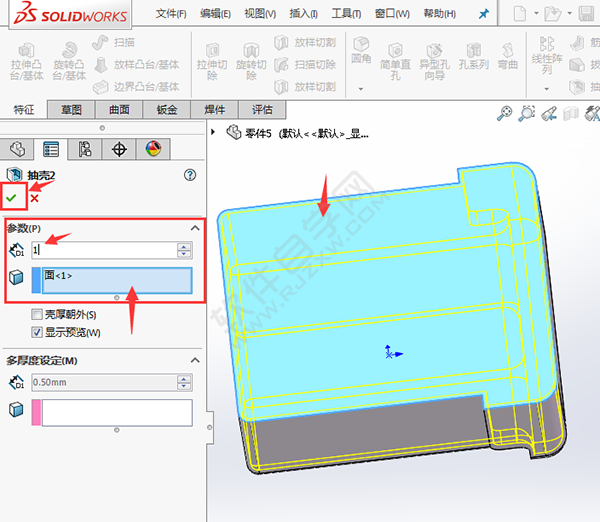Open the Tools (工具) menu
Image resolution: width=600 pixels, height=522 pixels.
coord(346,14)
